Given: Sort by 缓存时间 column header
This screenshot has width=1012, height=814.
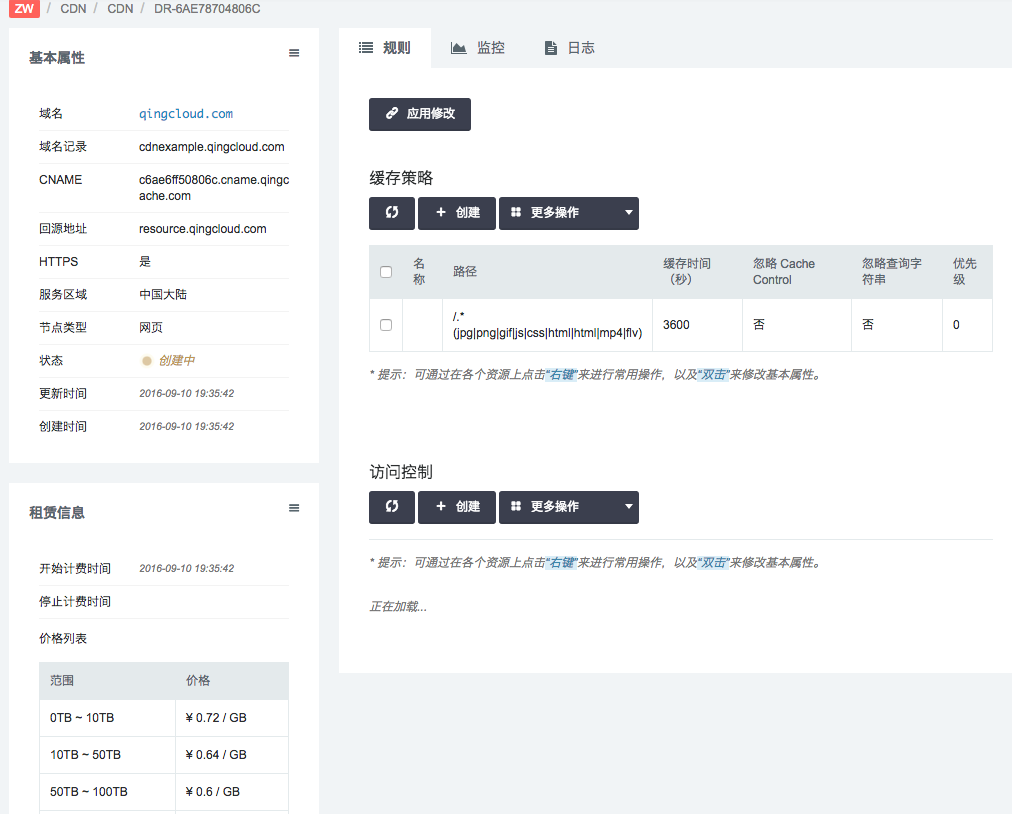Looking at the screenshot, I should coord(687,272).
